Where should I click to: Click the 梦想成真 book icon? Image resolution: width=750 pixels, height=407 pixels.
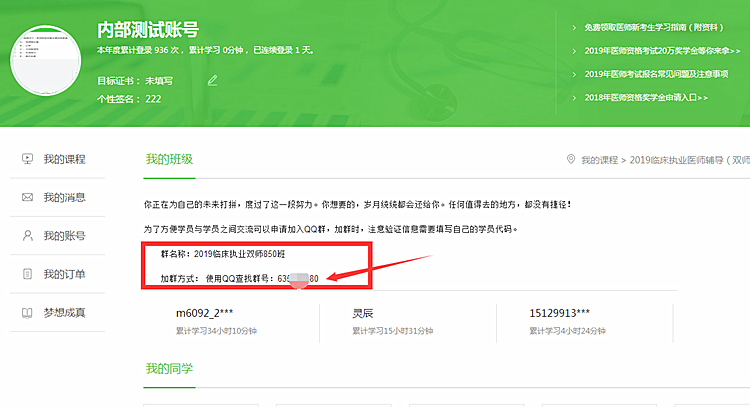tap(27, 313)
